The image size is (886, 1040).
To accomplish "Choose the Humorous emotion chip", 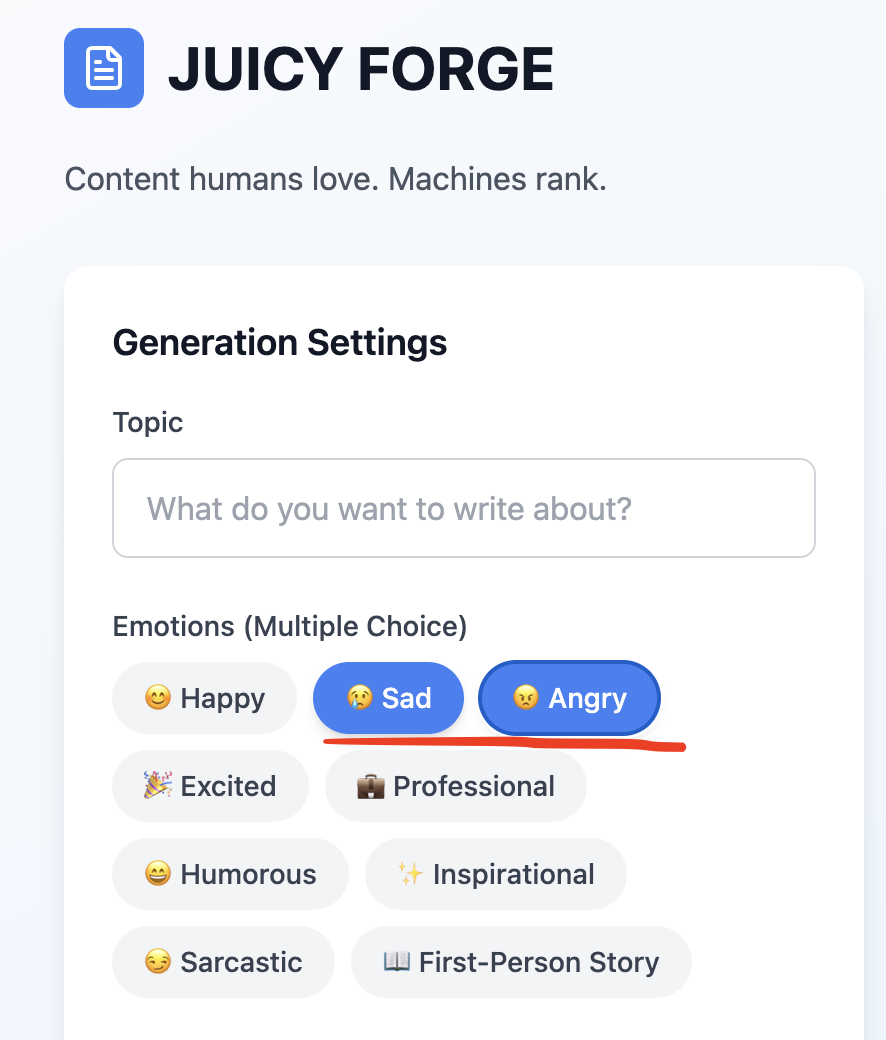I will pyautogui.click(x=230, y=874).
